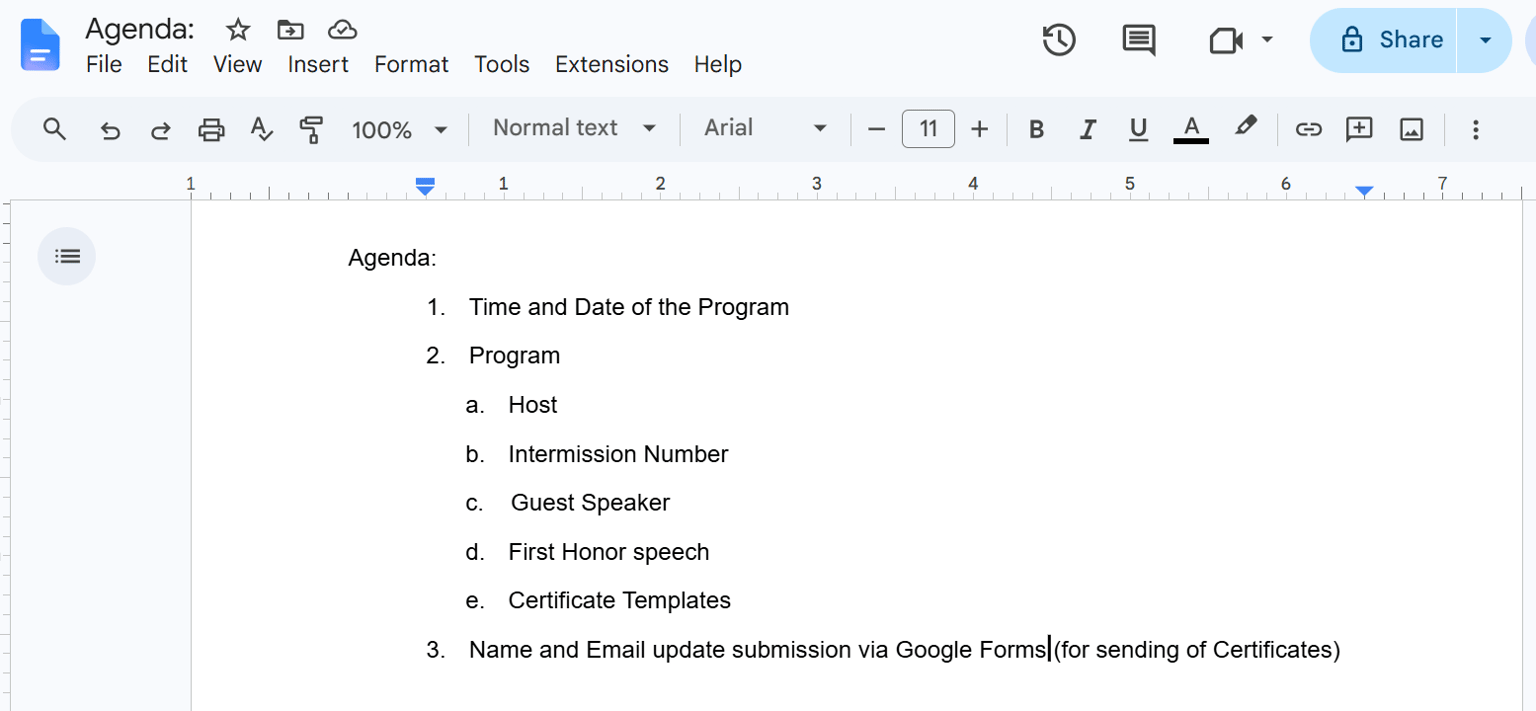Image resolution: width=1536 pixels, height=711 pixels.
Task: Insert a link
Action: (1308, 129)
